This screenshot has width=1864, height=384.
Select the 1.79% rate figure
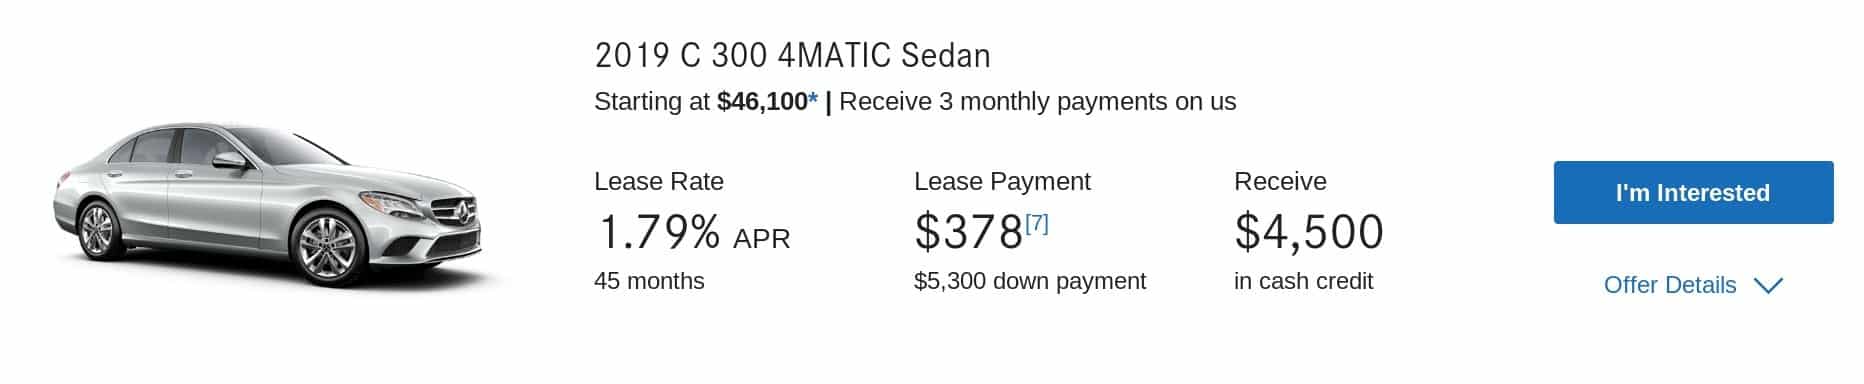(659, 232)
